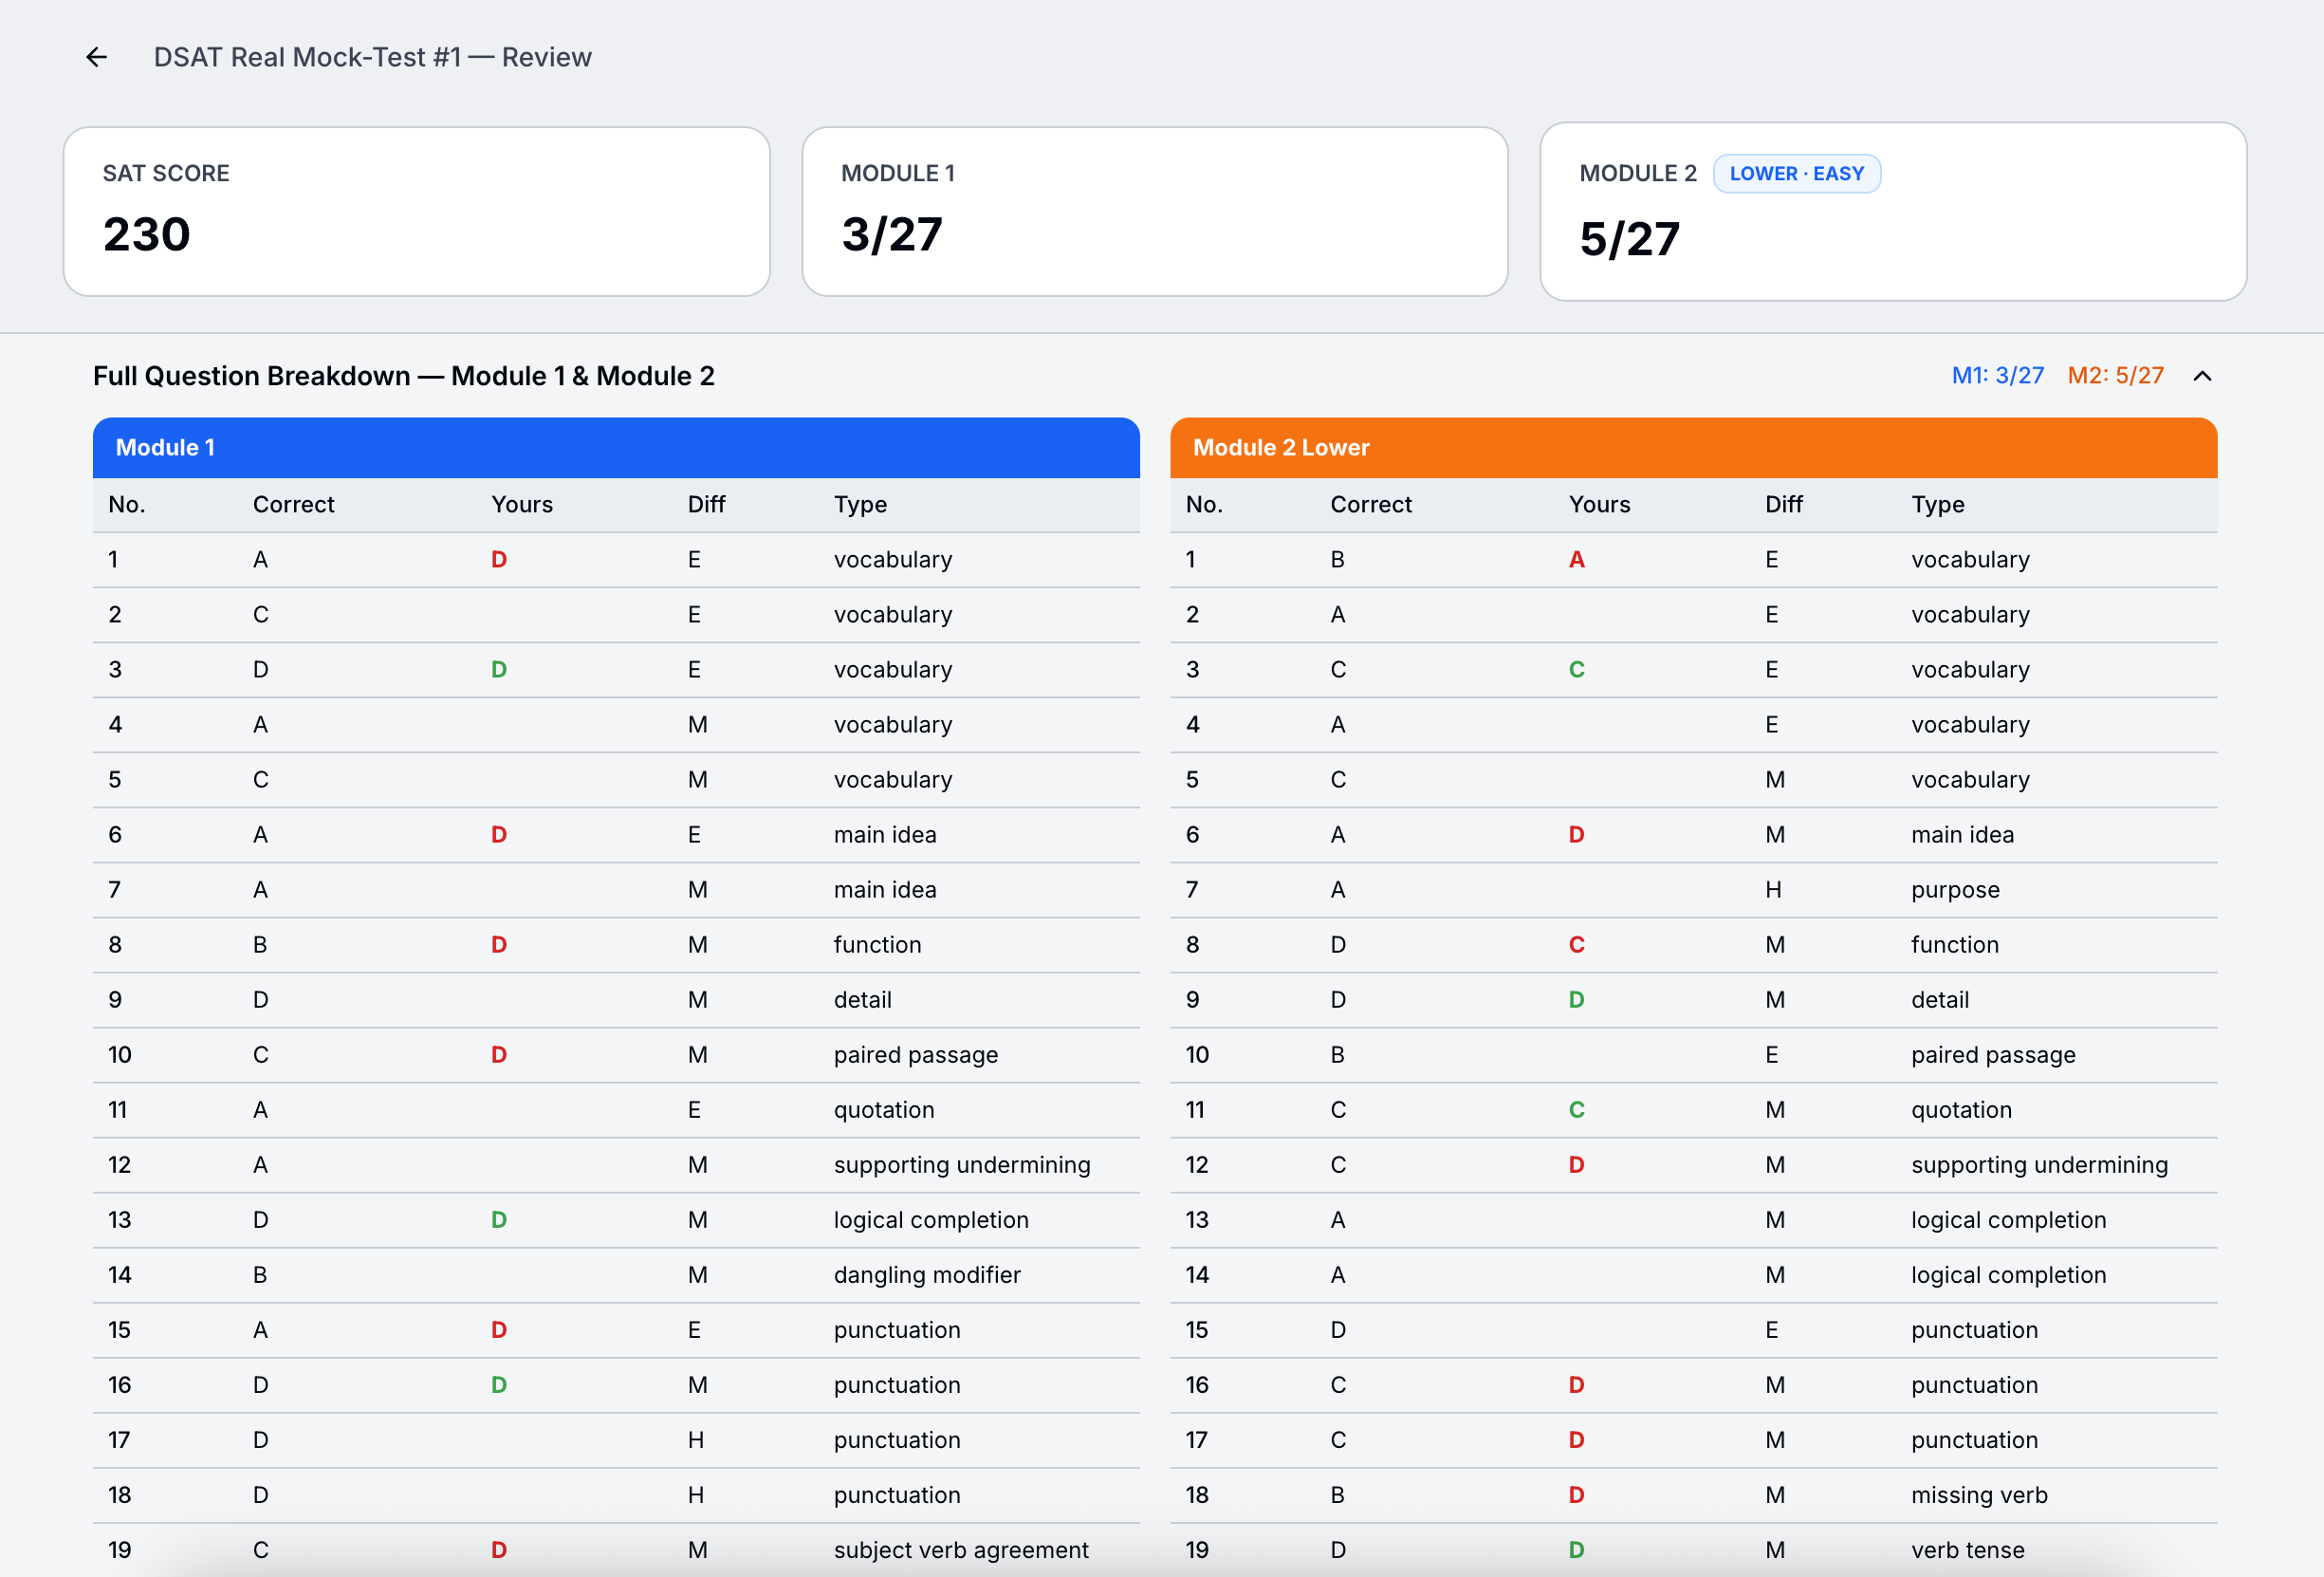Select Module 1 dangling modifier question row

pos(615,1275)
